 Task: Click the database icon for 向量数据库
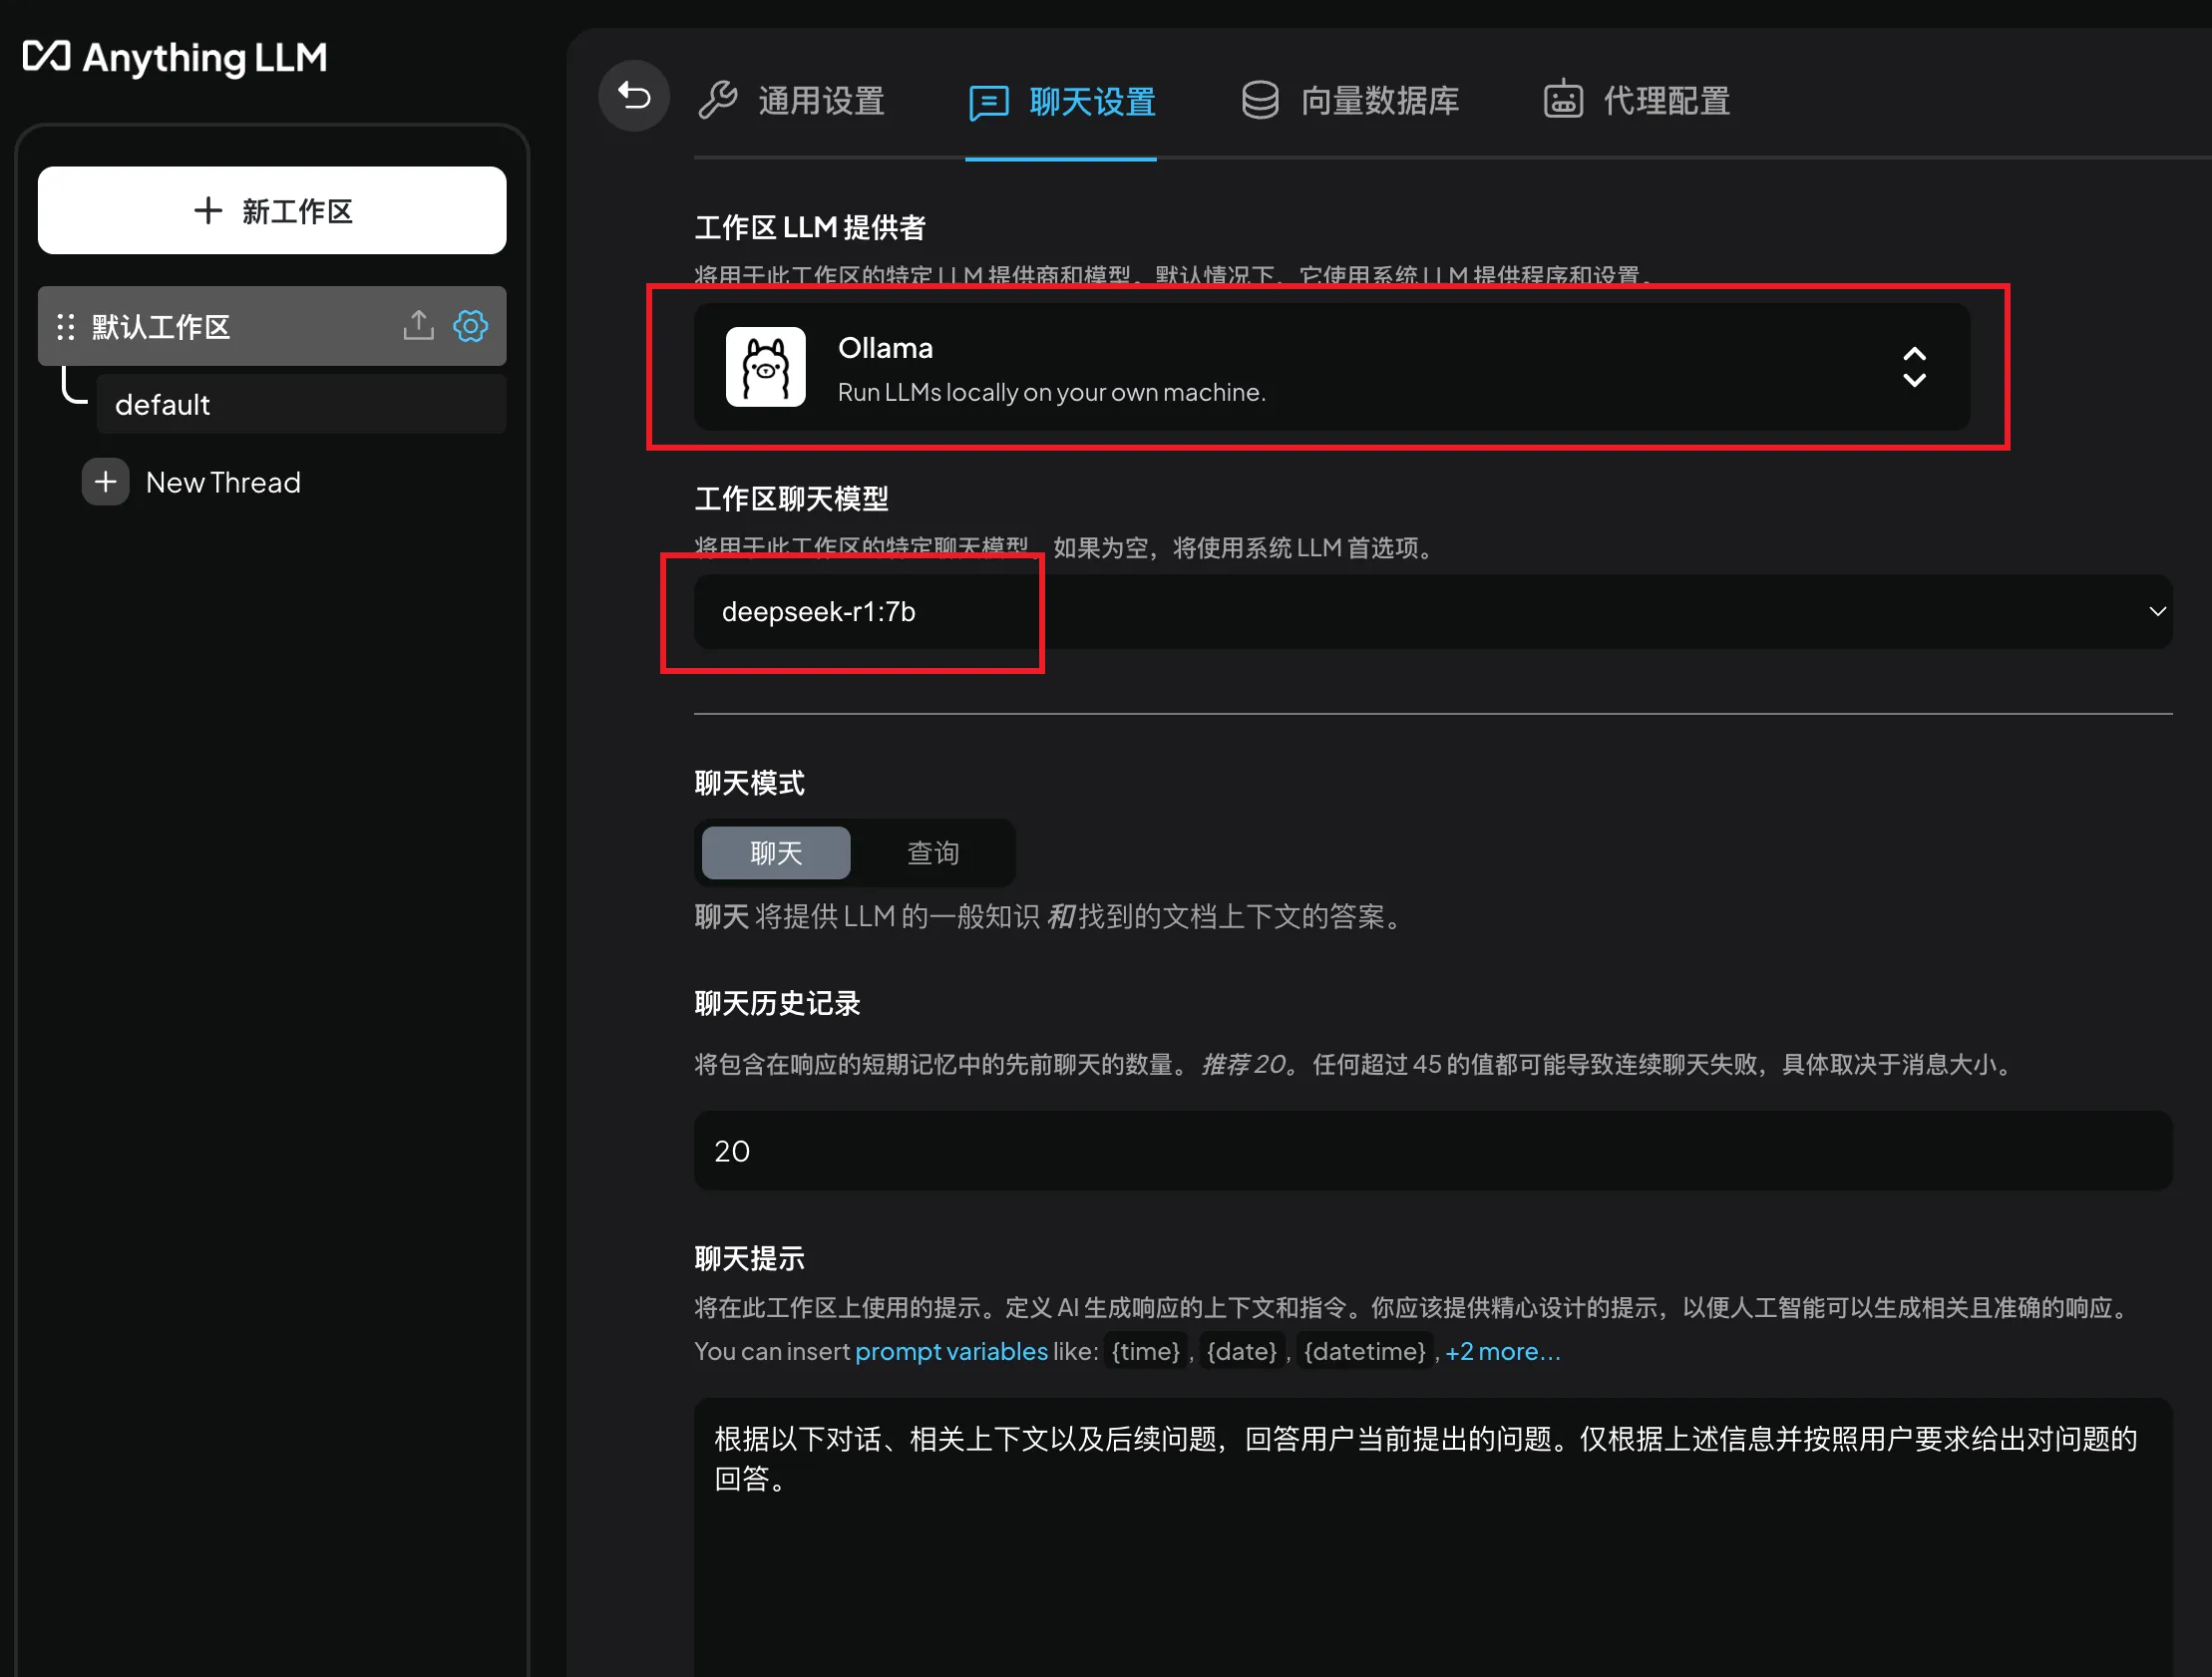(x=1260, y=100)
